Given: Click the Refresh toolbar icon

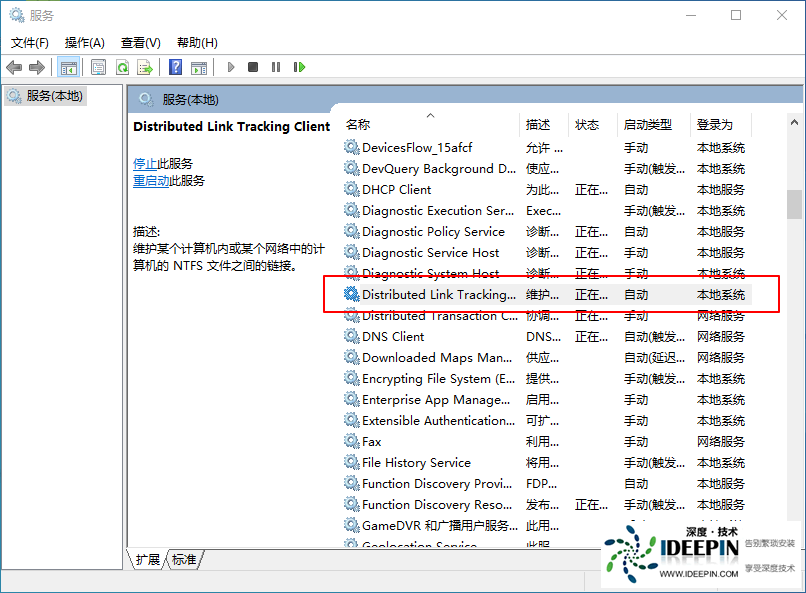Looking at the screenshot, I should [122, 67].
